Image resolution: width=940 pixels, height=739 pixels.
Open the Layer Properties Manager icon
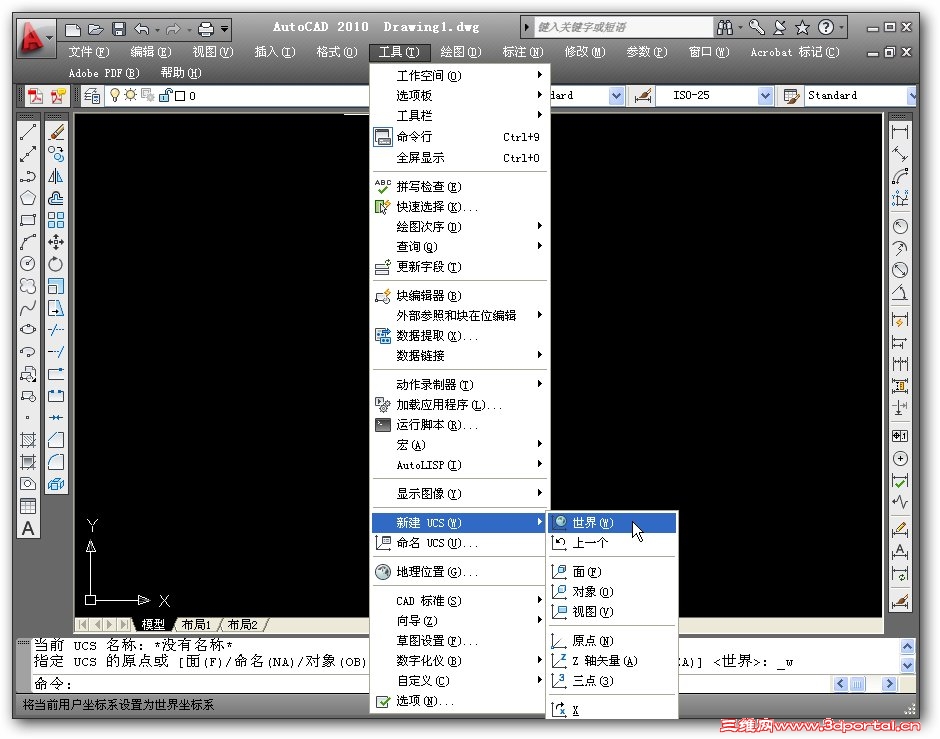tap(92, 95)
